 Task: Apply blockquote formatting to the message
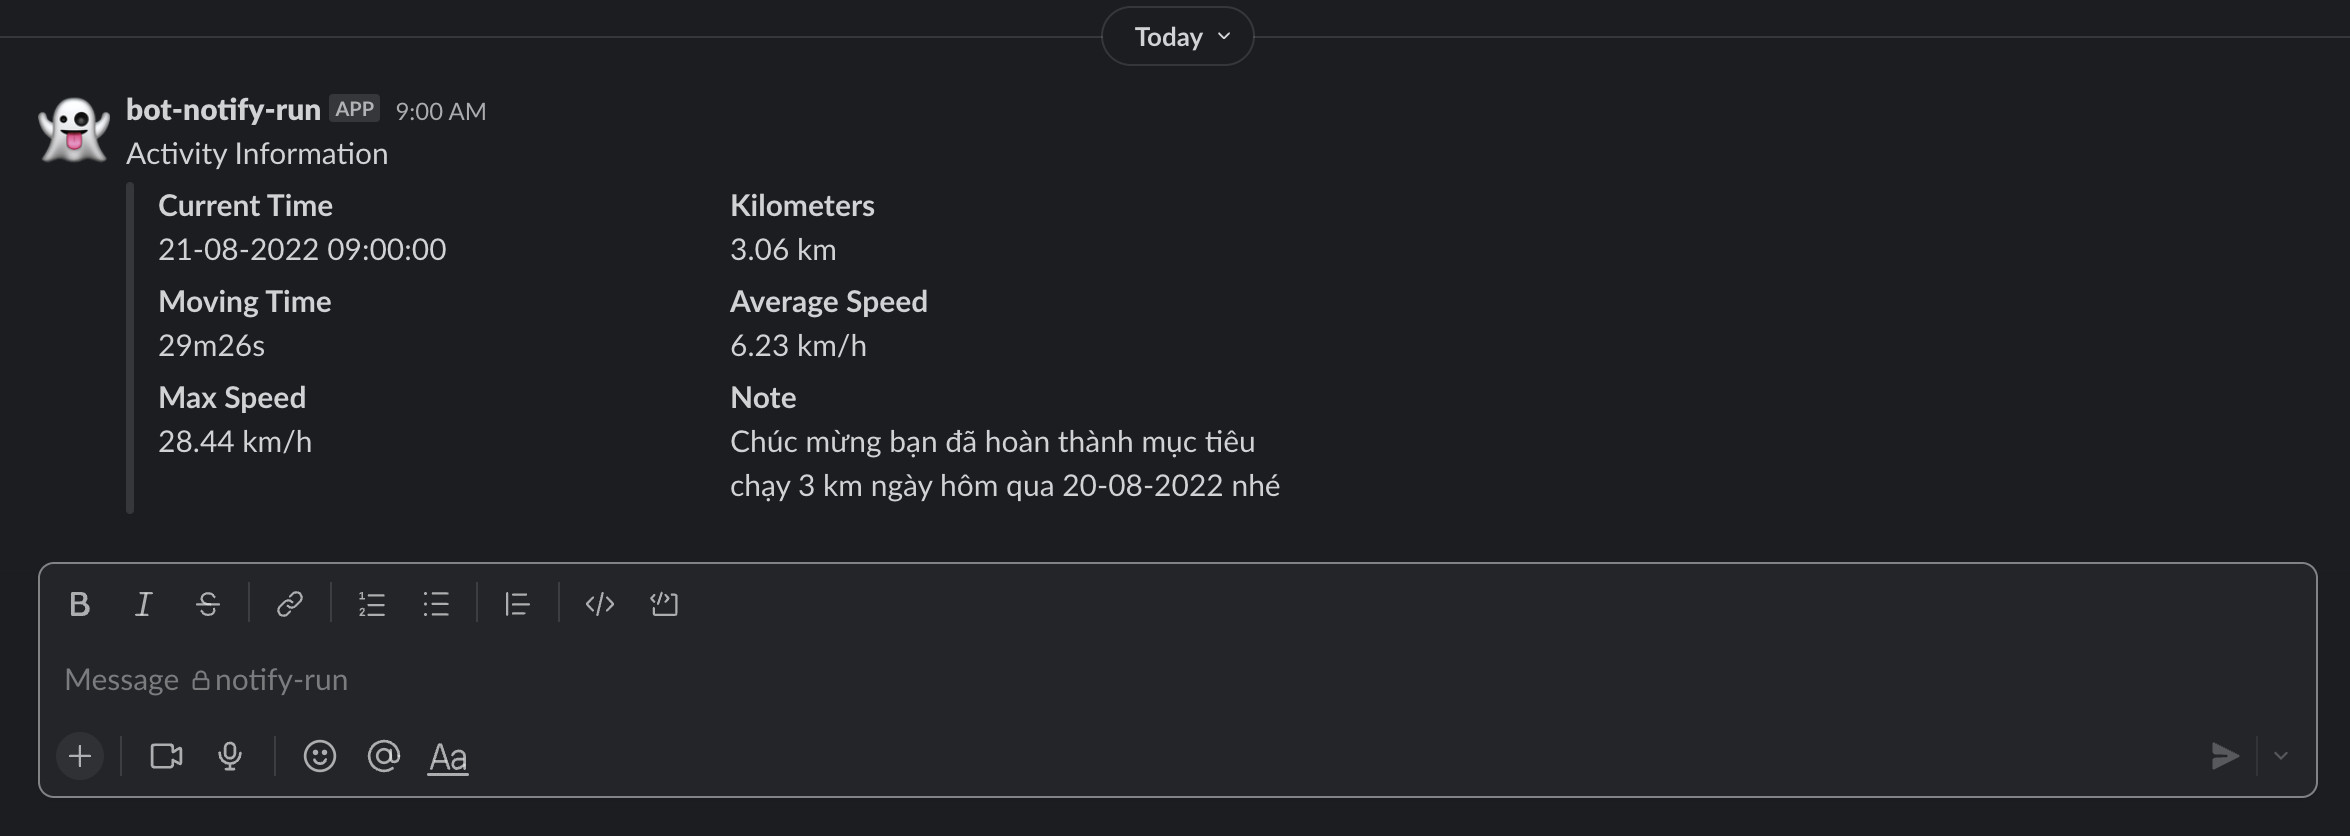[517, 603]
